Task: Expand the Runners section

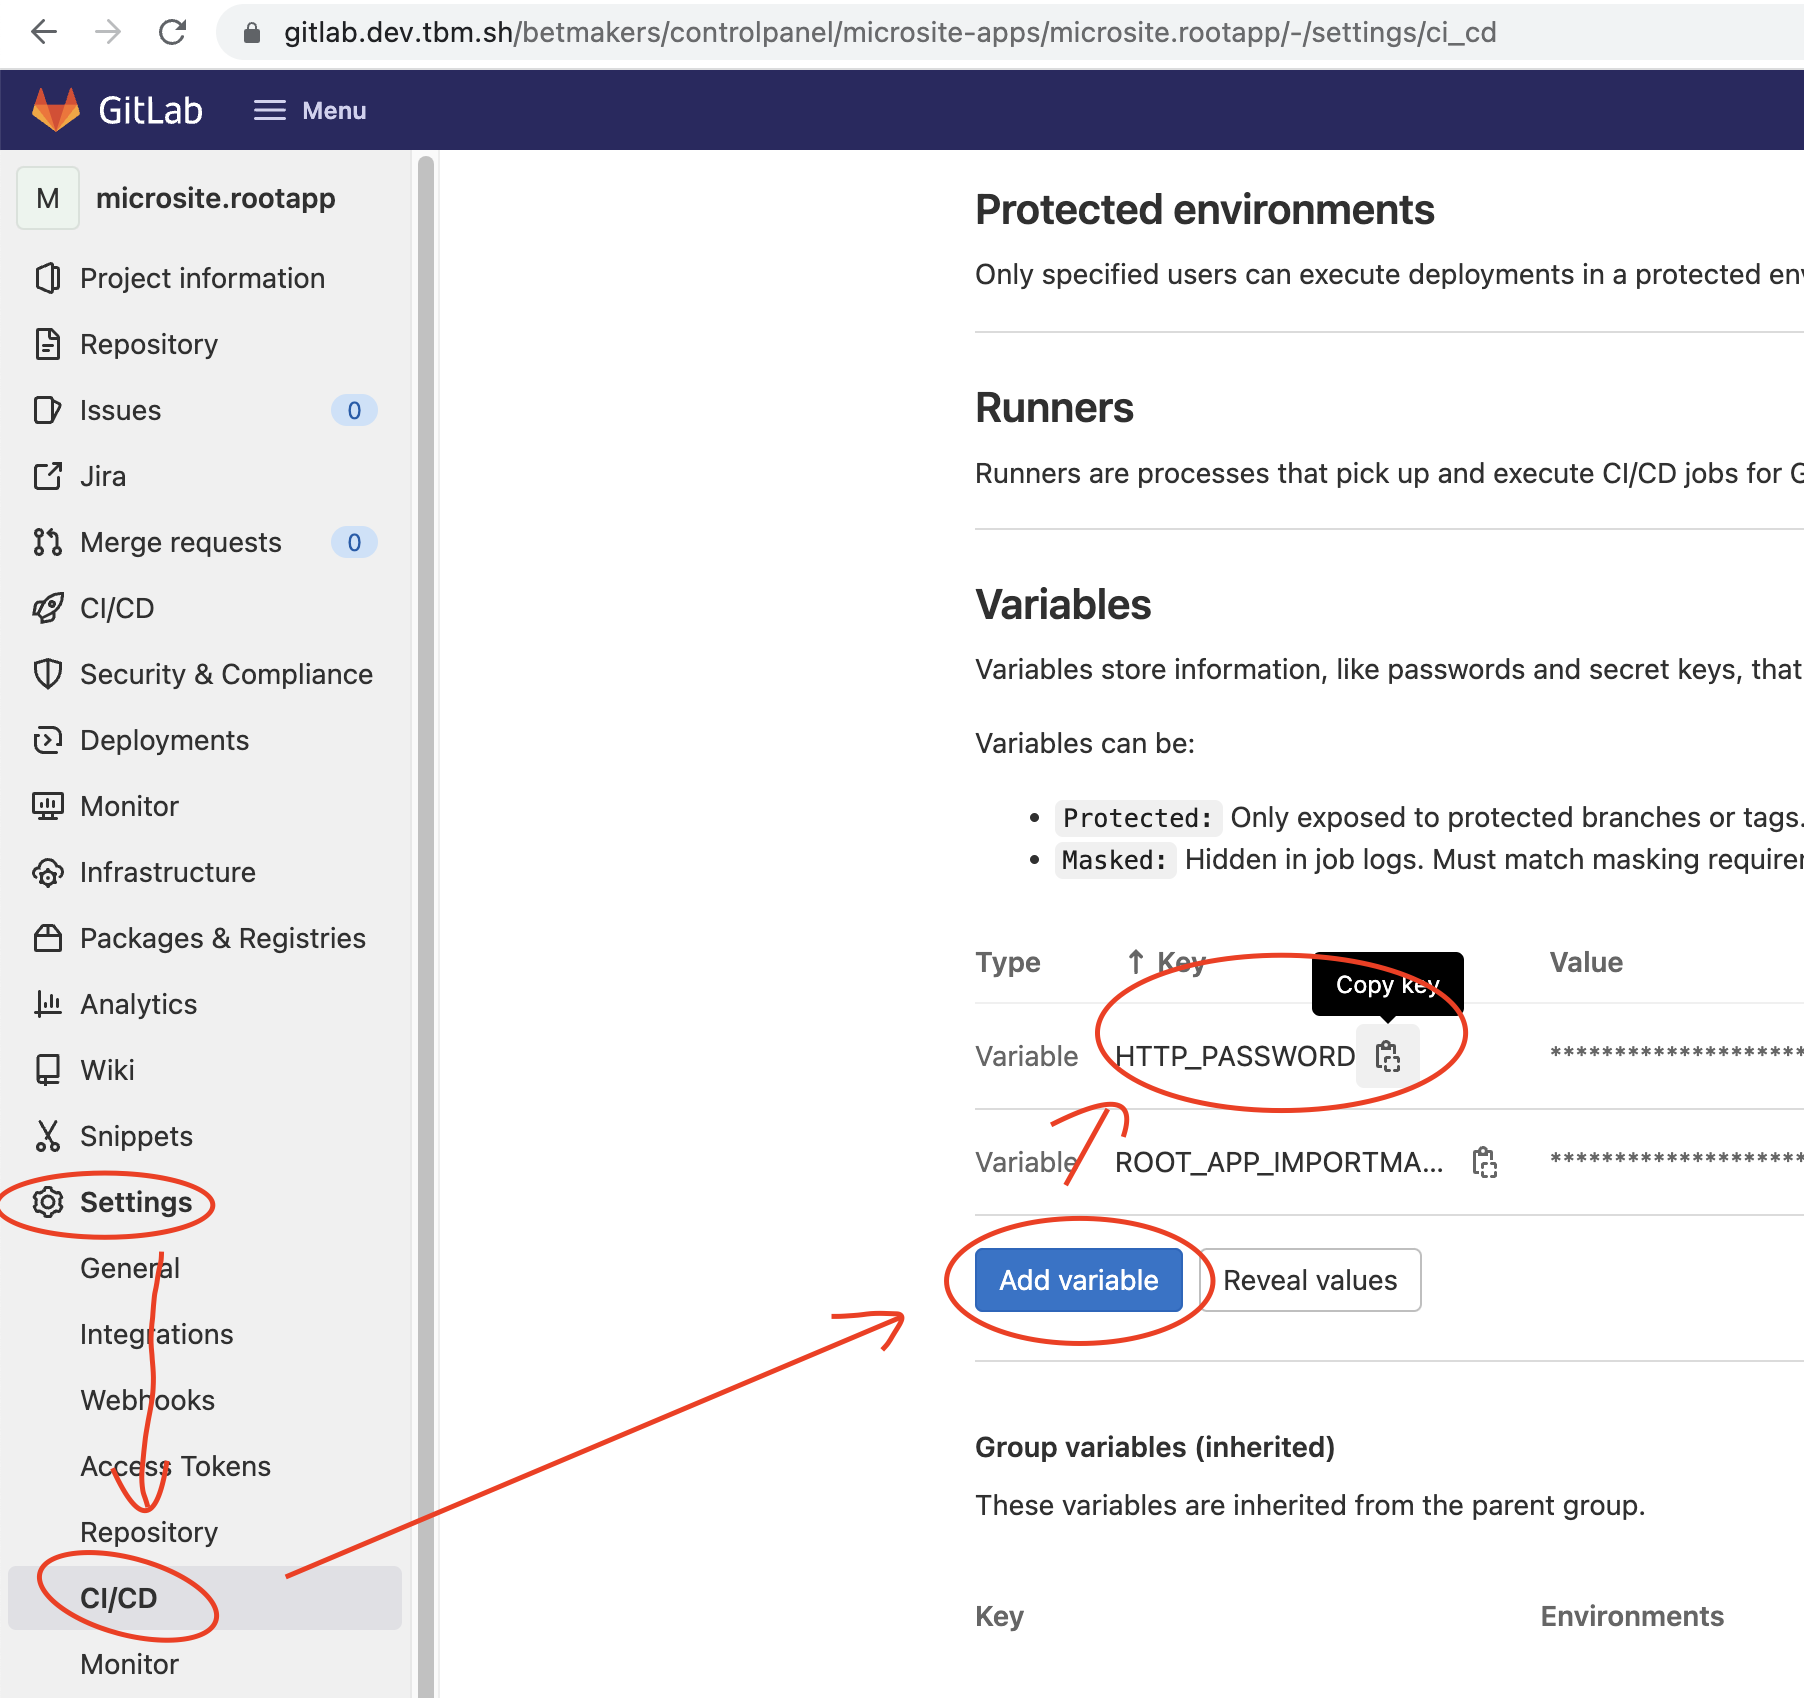Action: 1054,408
